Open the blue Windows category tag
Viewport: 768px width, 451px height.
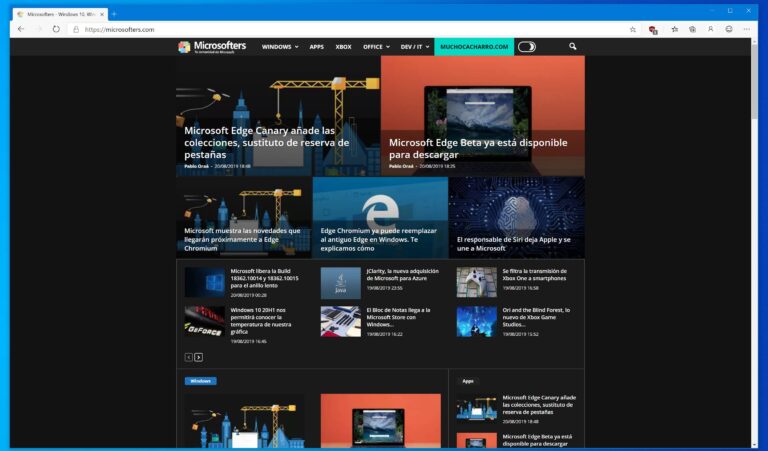200,381
